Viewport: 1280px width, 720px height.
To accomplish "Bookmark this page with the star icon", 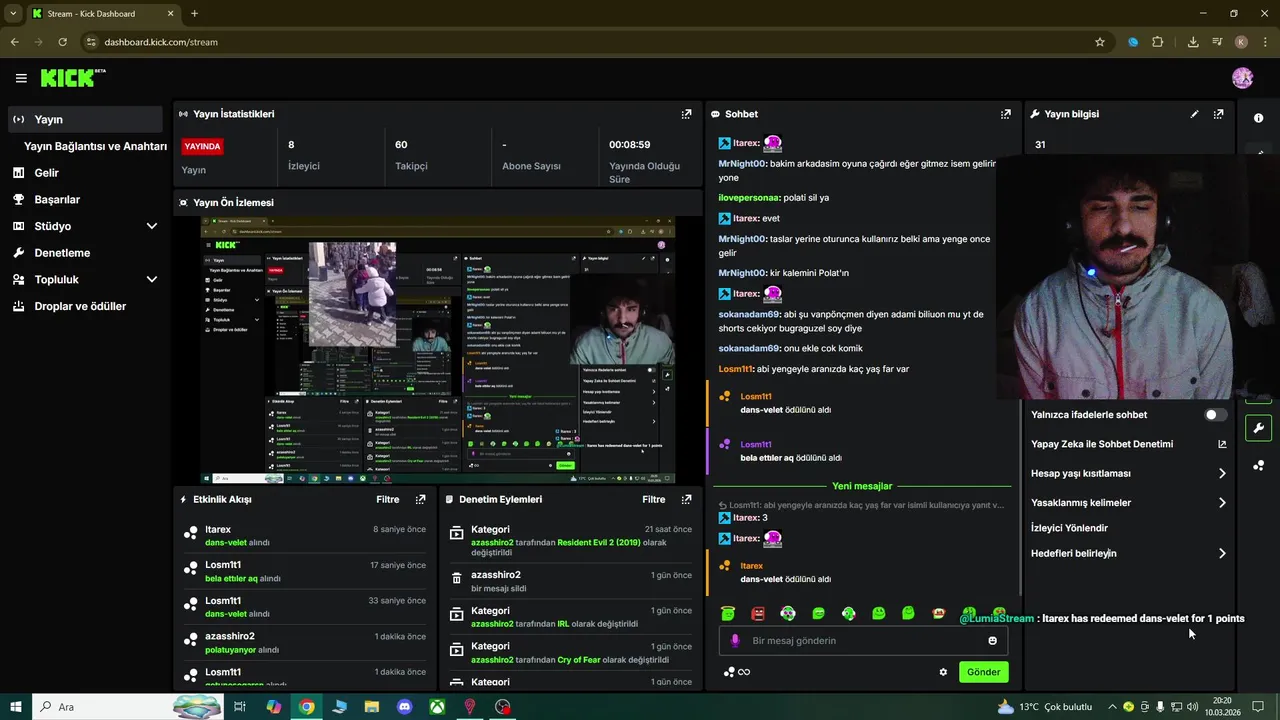I will click(1100, 42).
